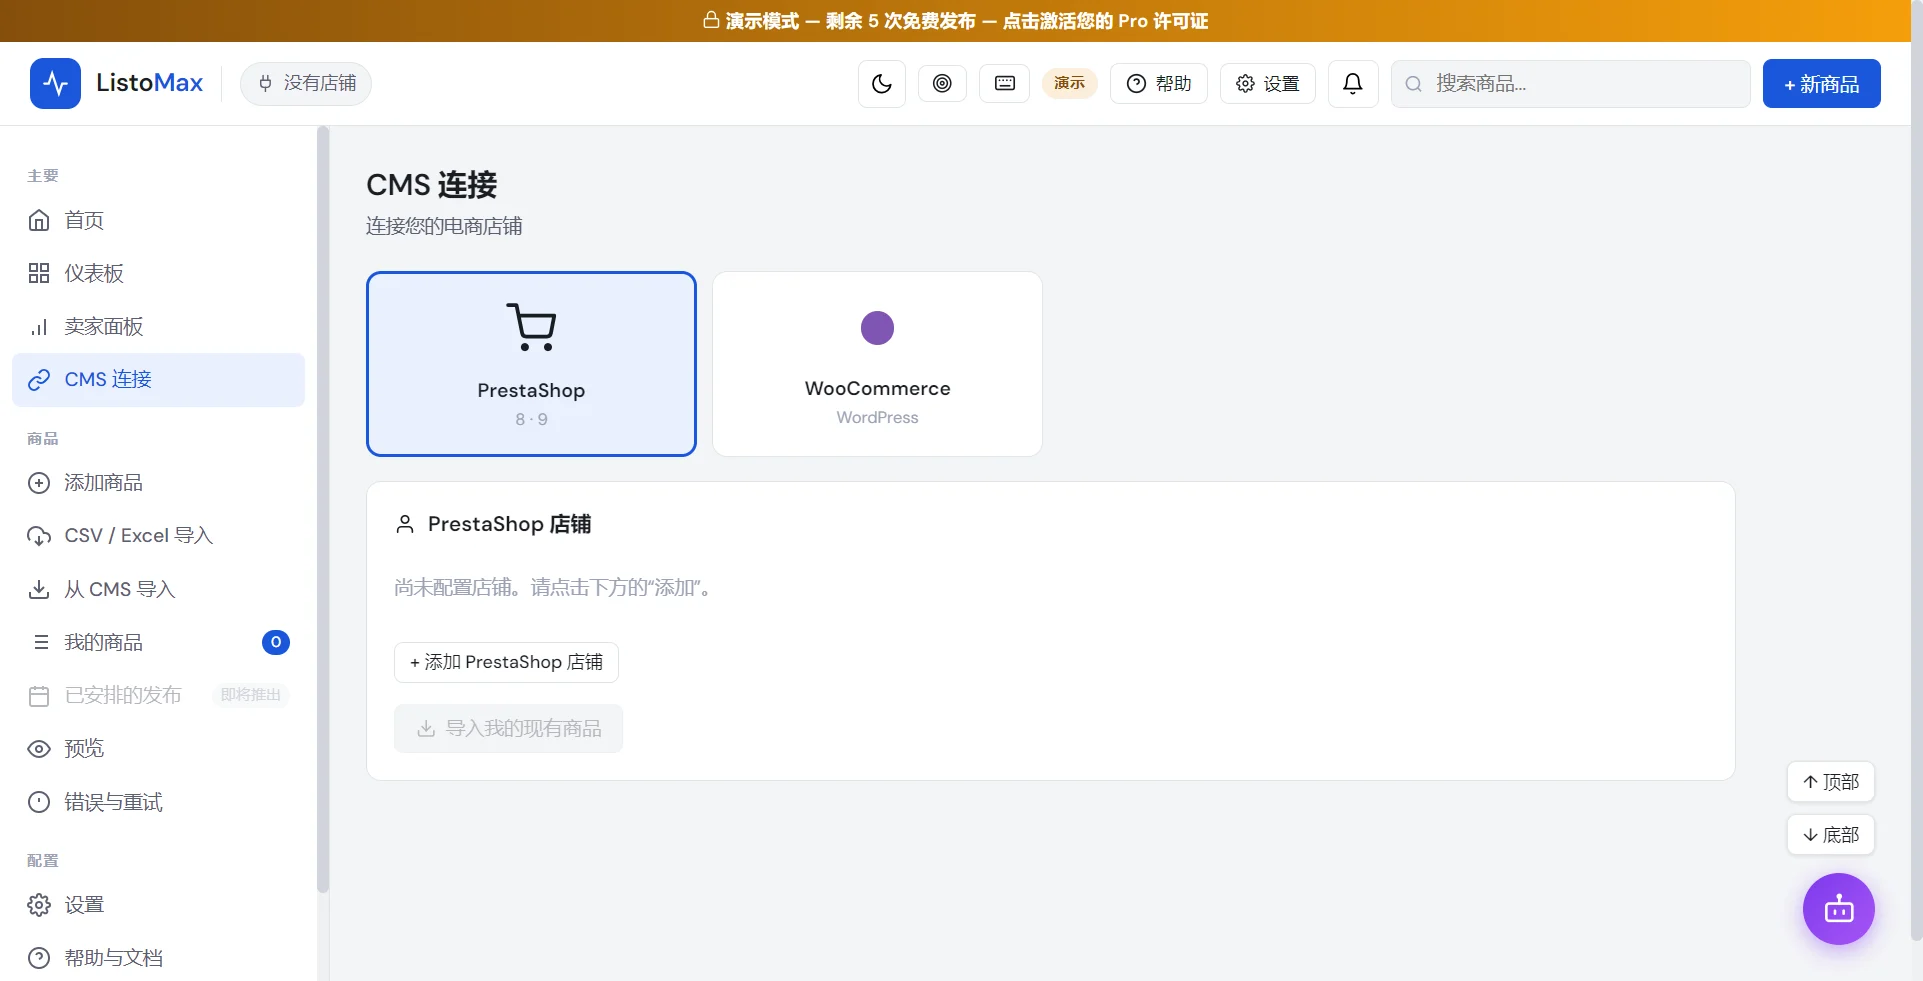Viewport: 1923px width, 981px height.
Task: Open keyboard shortcuts icon button
Action: coord(1005,84)
